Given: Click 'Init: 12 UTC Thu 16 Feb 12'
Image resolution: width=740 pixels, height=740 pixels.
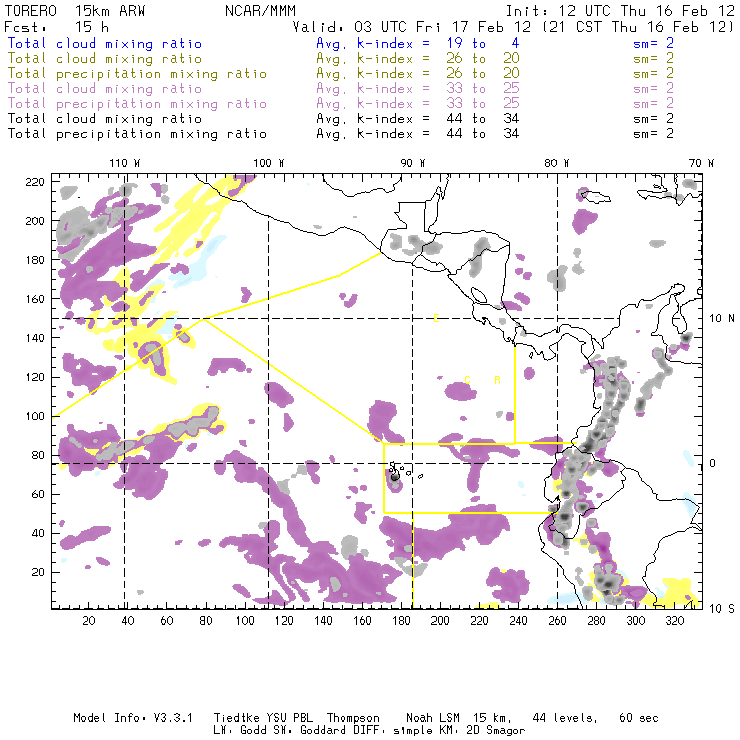Looking at the screenshot, I should (x=620, y=11).
